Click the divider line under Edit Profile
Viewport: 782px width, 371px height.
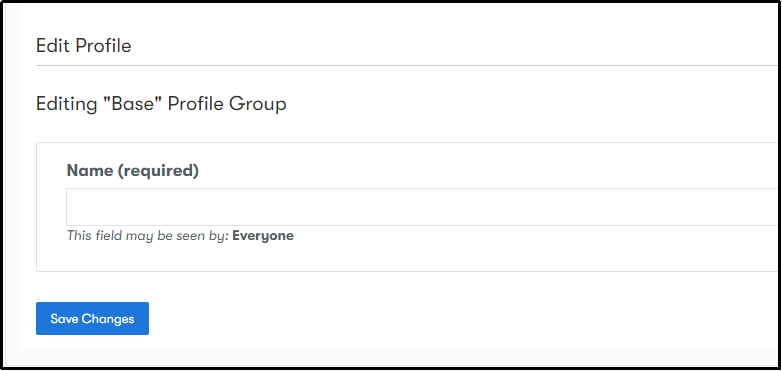click(x=407, y=65)
